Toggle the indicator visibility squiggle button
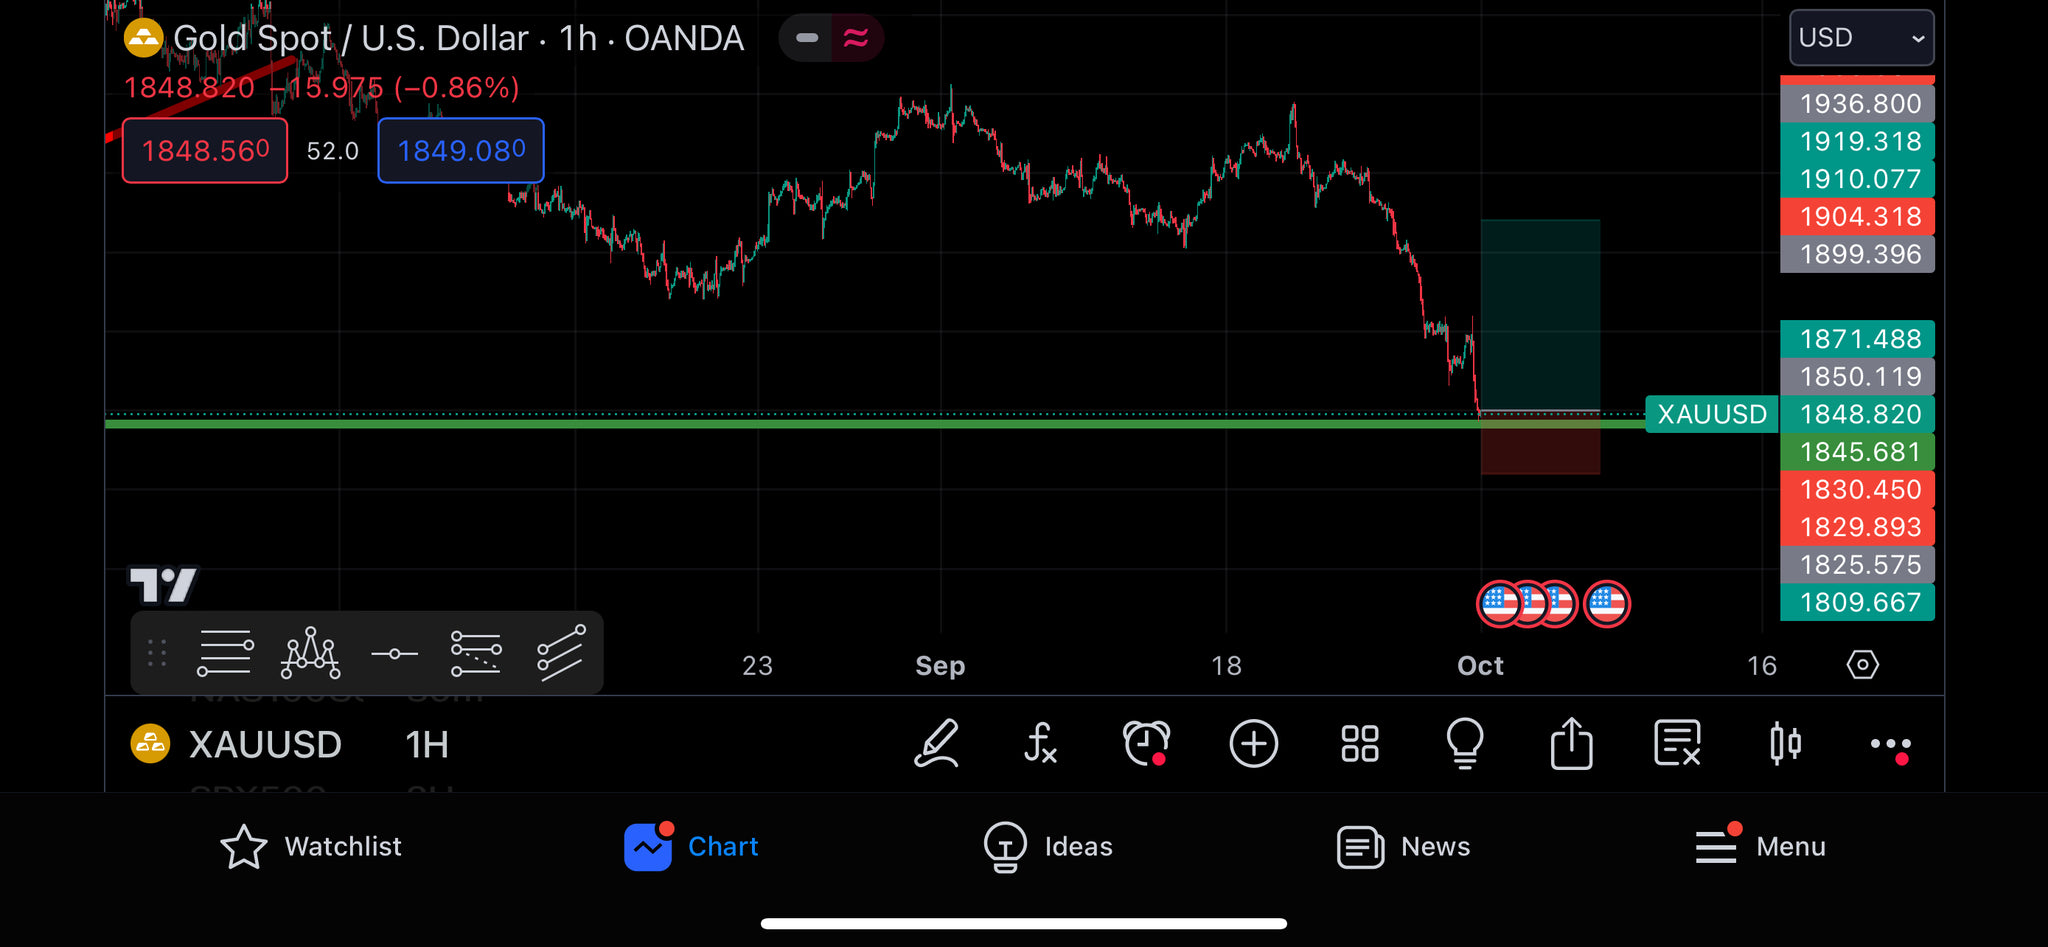2048x947 pixels. pyautogui.click(x=857, y=38)
